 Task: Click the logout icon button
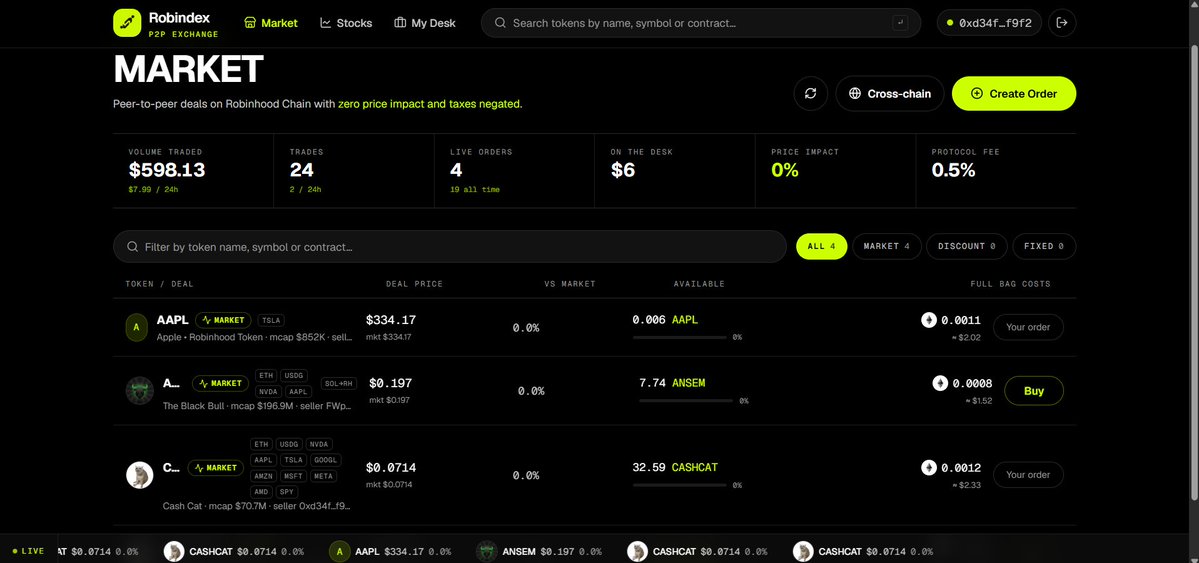pos(1061,23)
